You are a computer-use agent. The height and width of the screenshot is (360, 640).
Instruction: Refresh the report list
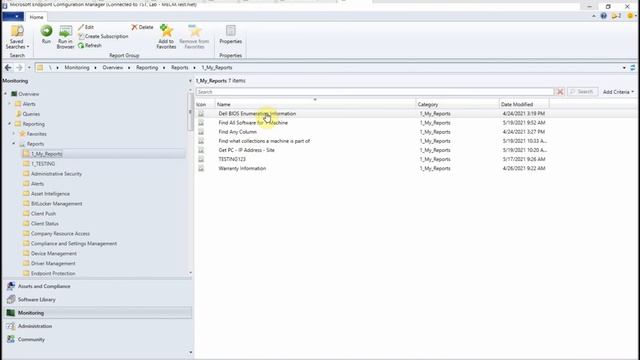coord(90,45)
